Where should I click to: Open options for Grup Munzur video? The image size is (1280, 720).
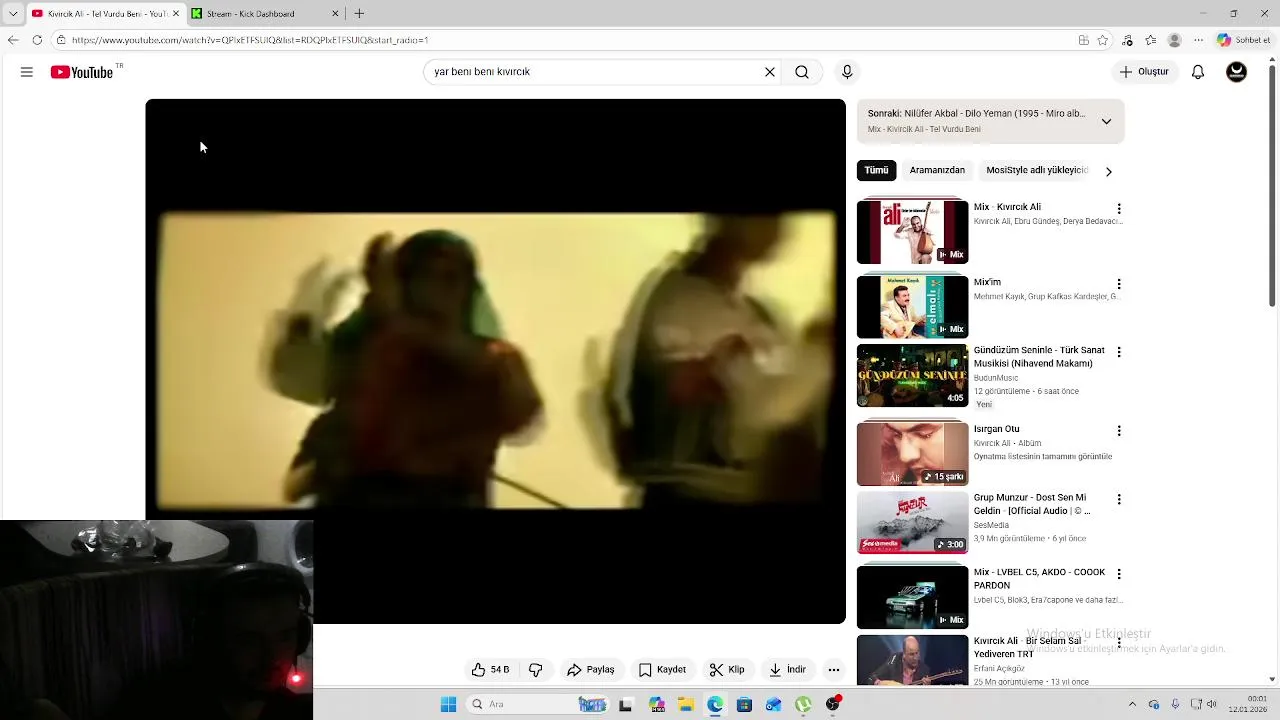[x=1119, y=499]
